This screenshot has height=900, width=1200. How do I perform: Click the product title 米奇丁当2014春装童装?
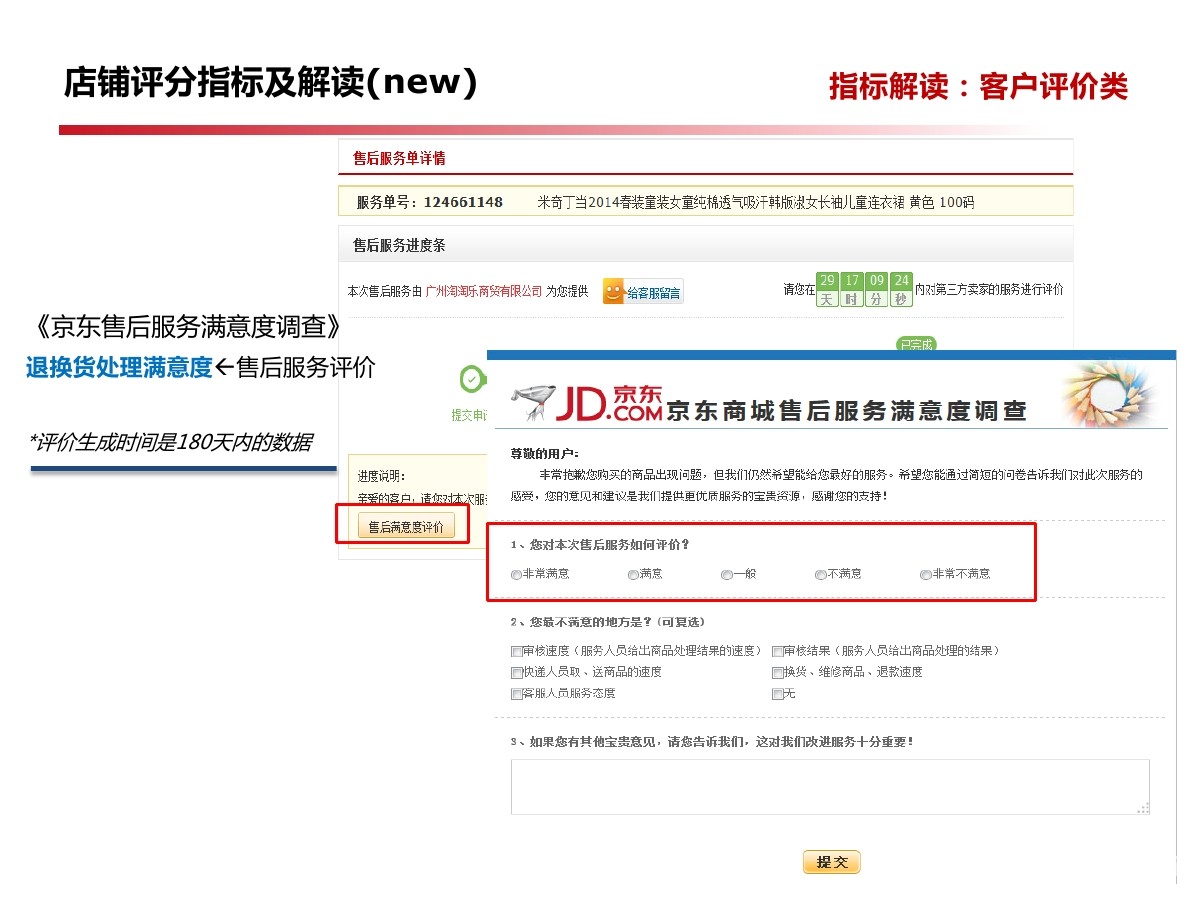click(756, 202)
